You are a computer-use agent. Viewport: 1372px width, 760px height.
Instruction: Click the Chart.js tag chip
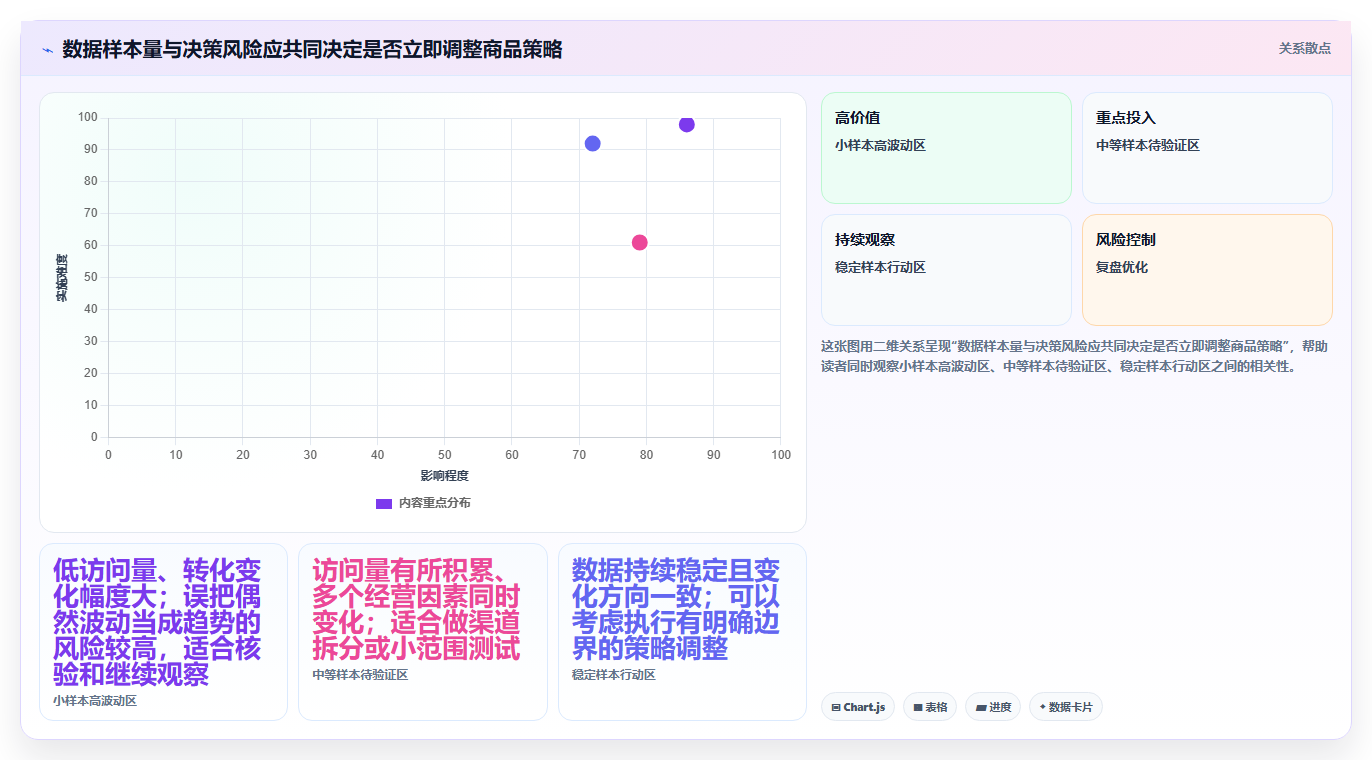coord(857,707)
